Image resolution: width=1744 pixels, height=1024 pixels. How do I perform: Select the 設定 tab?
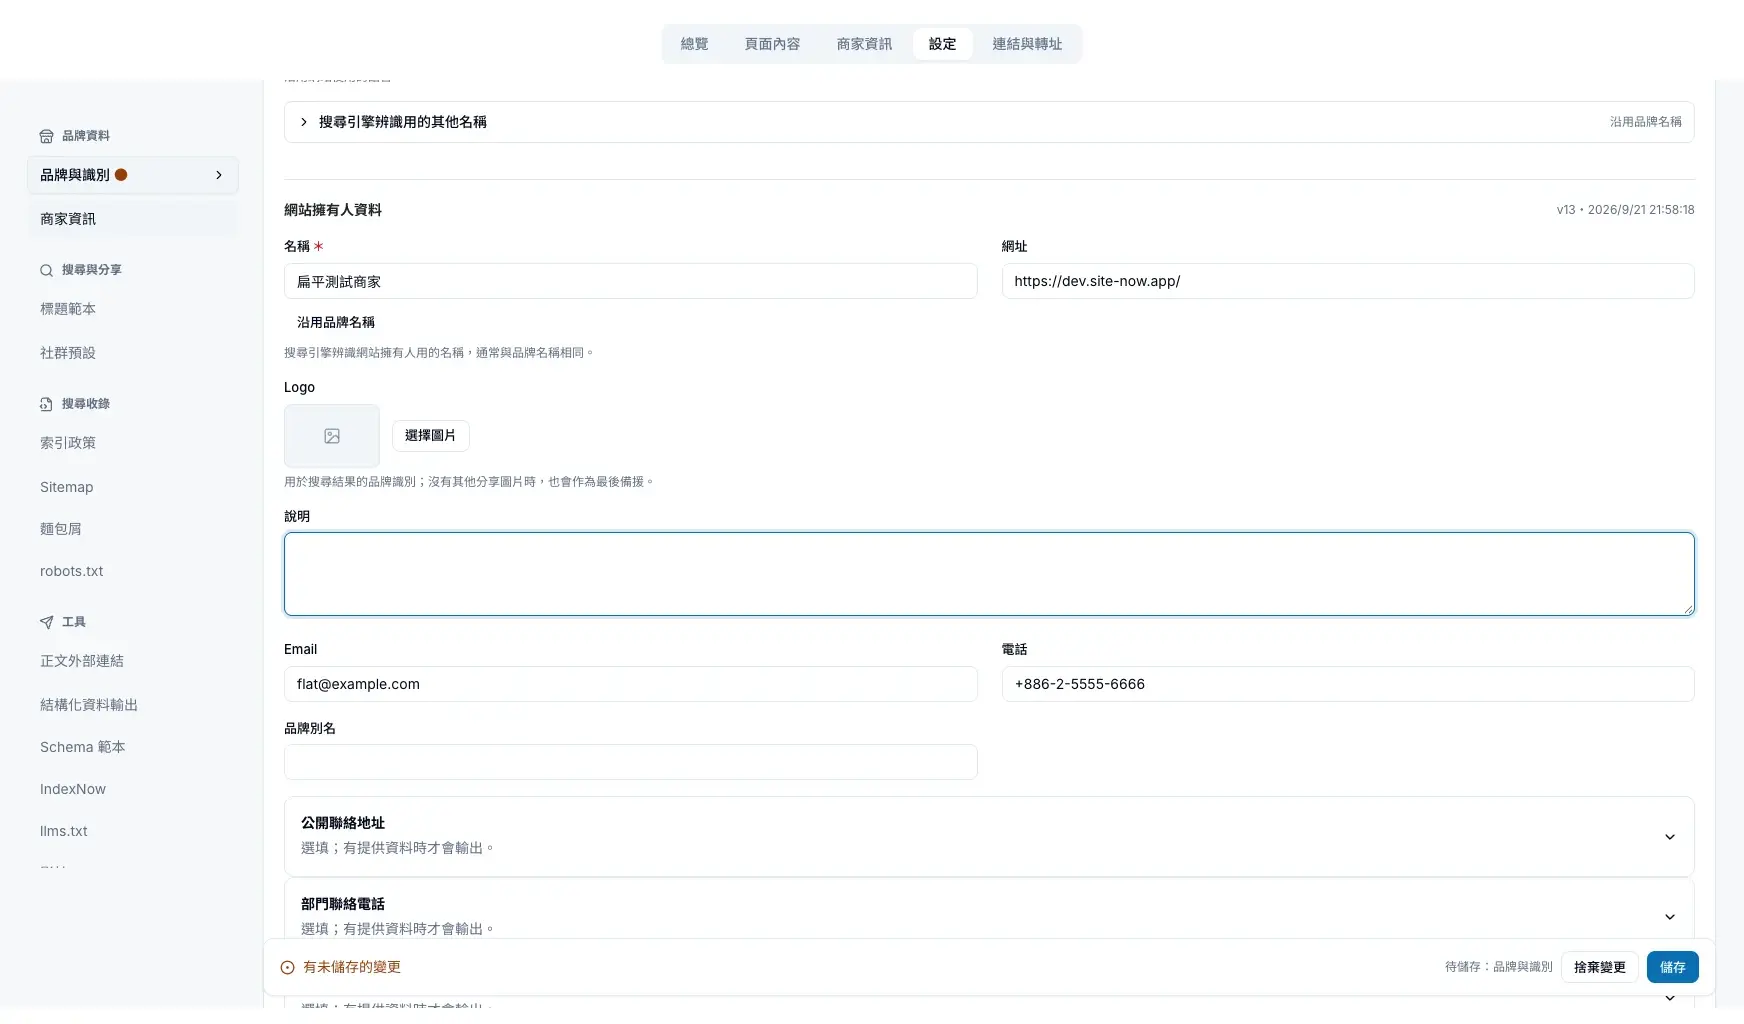(942, 44)
